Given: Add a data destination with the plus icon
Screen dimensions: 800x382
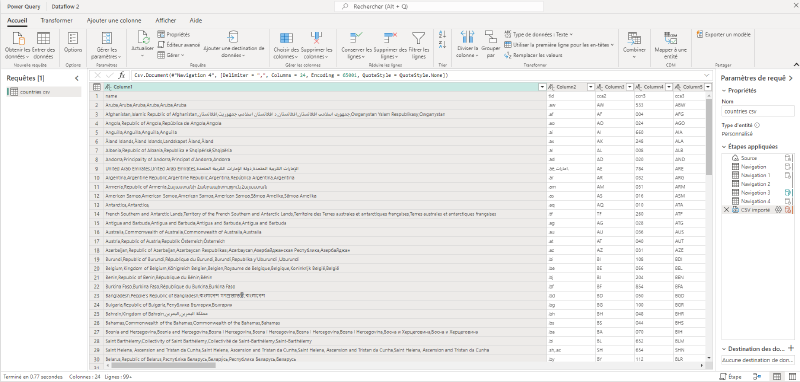Looking at the screenshot, I should click(791, 348).
